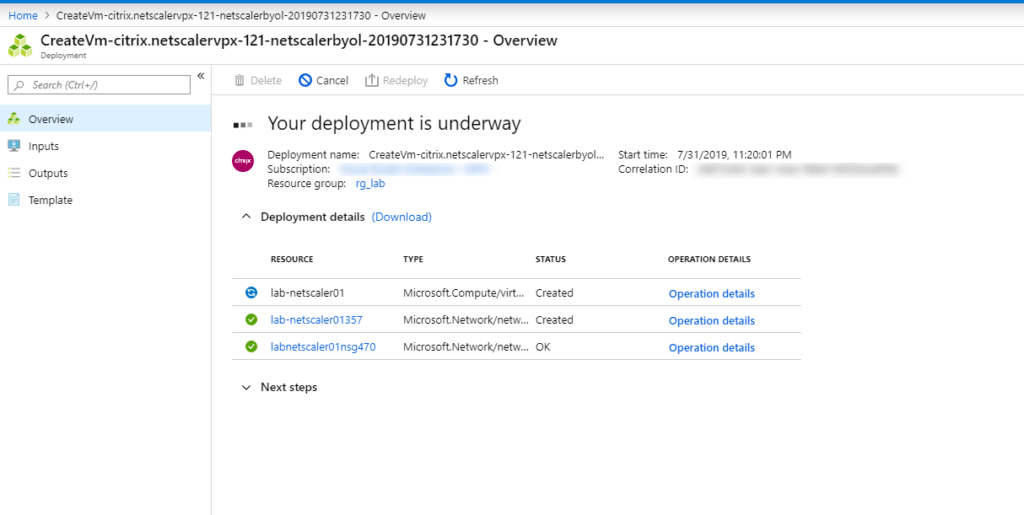The image size is (1024, 515).
Task: Open the labnetscaler01nsg470 resource link
Action: (323, 347)
